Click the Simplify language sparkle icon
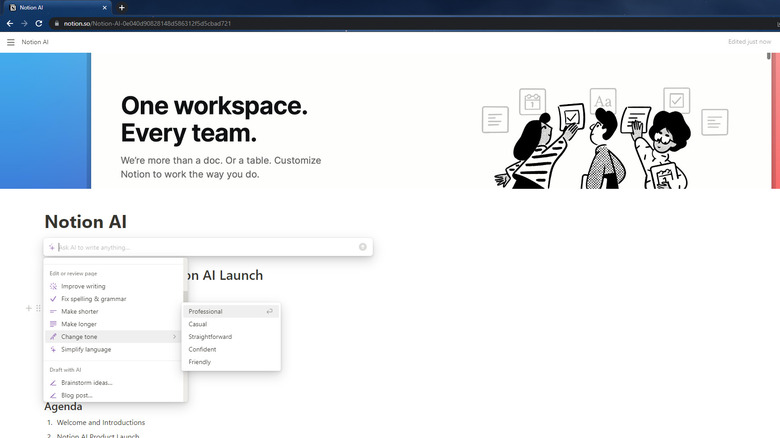Image resolution: width=780 pixels, height=438 pixels. 53,349
